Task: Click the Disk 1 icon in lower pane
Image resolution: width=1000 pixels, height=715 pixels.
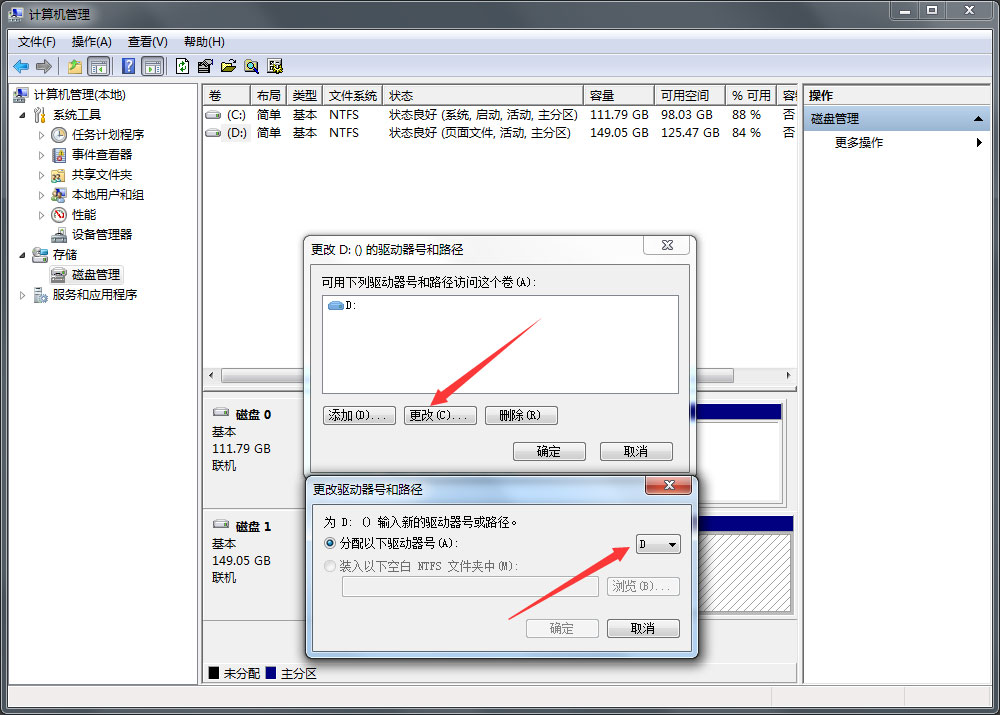Action: pos(221,524)
